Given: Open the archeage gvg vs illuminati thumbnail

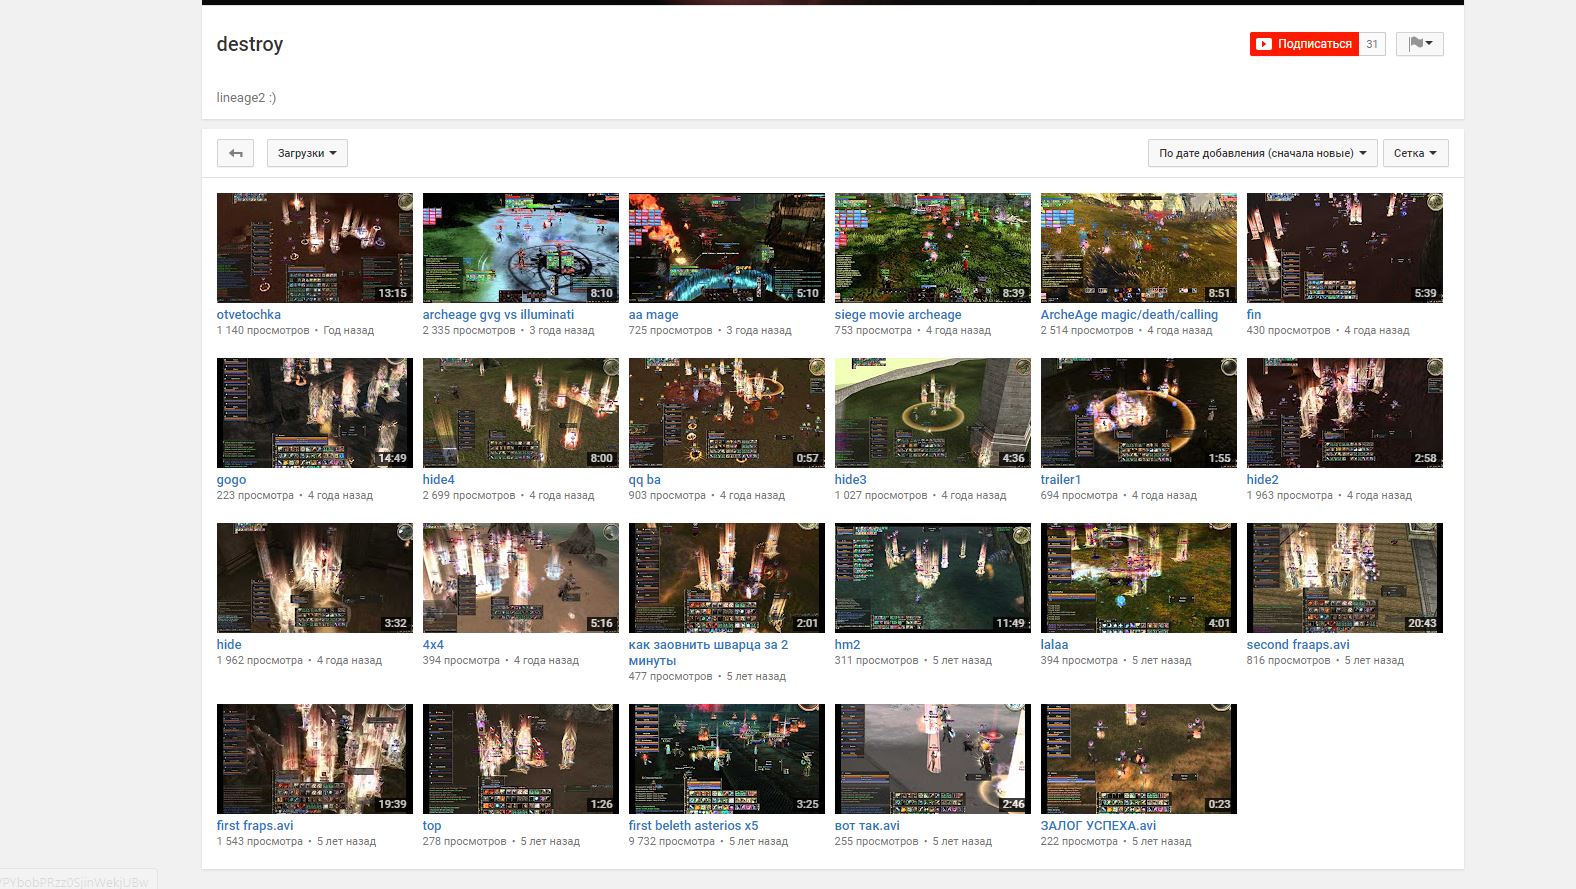Looking at the screenshot, I should point(521,248).
